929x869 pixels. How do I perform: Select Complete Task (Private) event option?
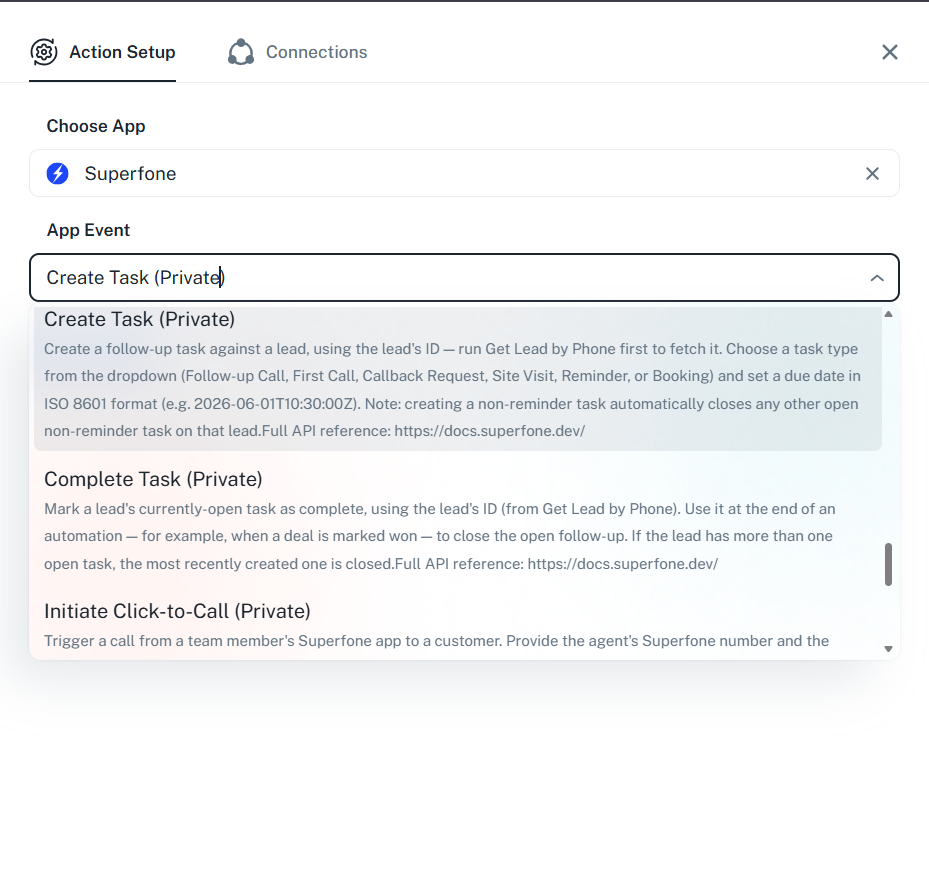[458, 520]
